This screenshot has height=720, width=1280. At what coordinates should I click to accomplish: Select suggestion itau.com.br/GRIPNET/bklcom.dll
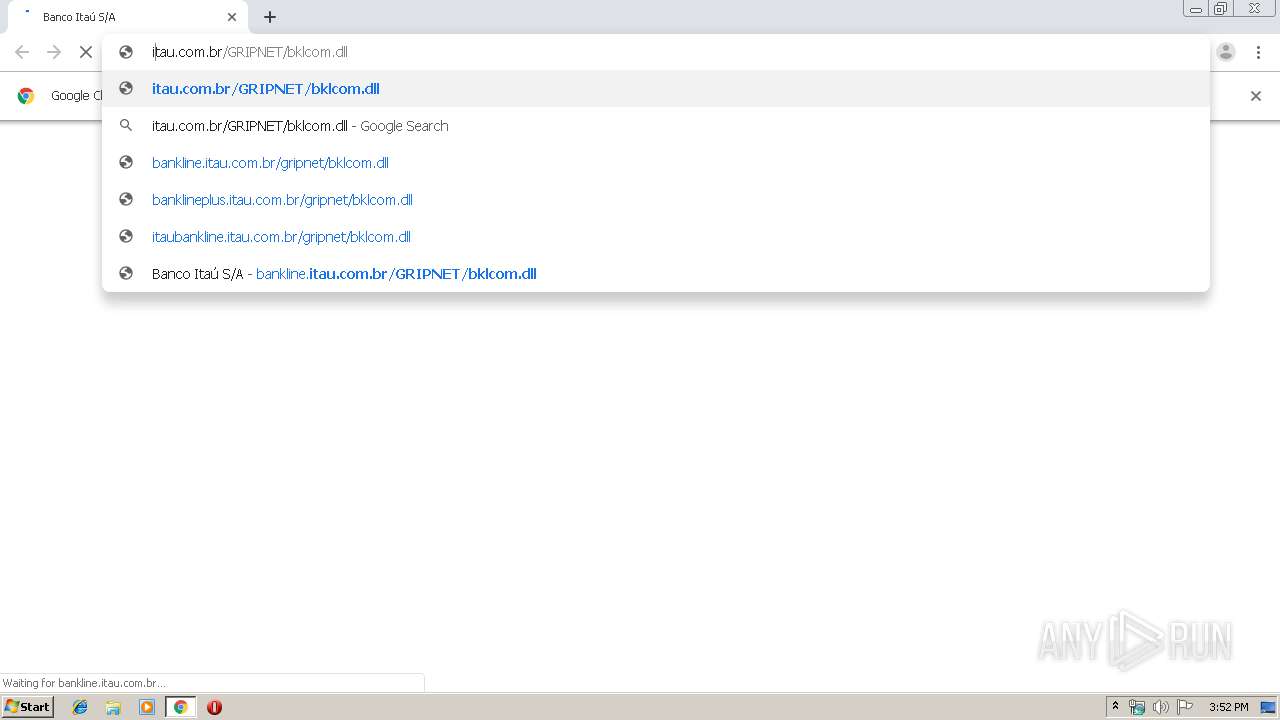pyautogui.click(x=656, y=89)
